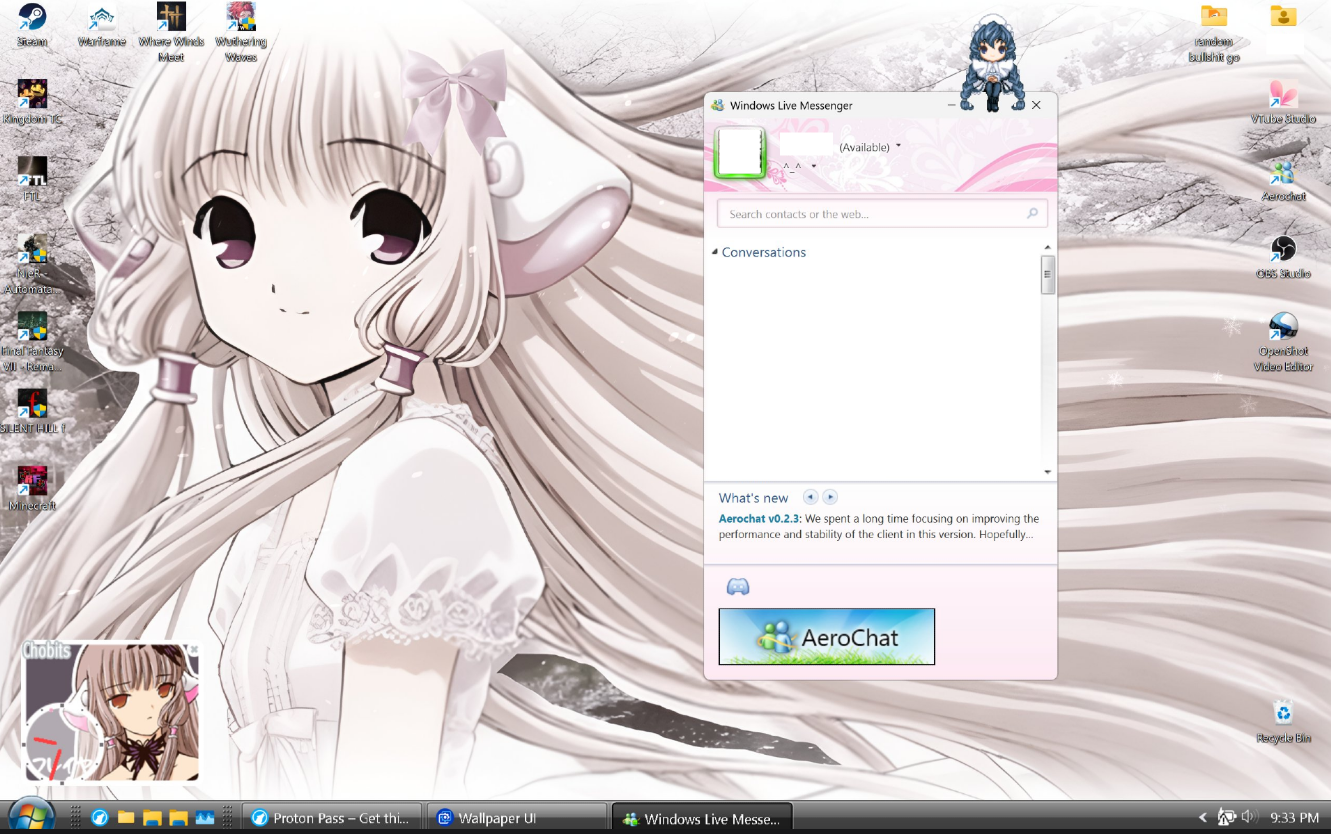Click the magnifier icon in the search box
1331x834 pixels.
[1033, 214]
